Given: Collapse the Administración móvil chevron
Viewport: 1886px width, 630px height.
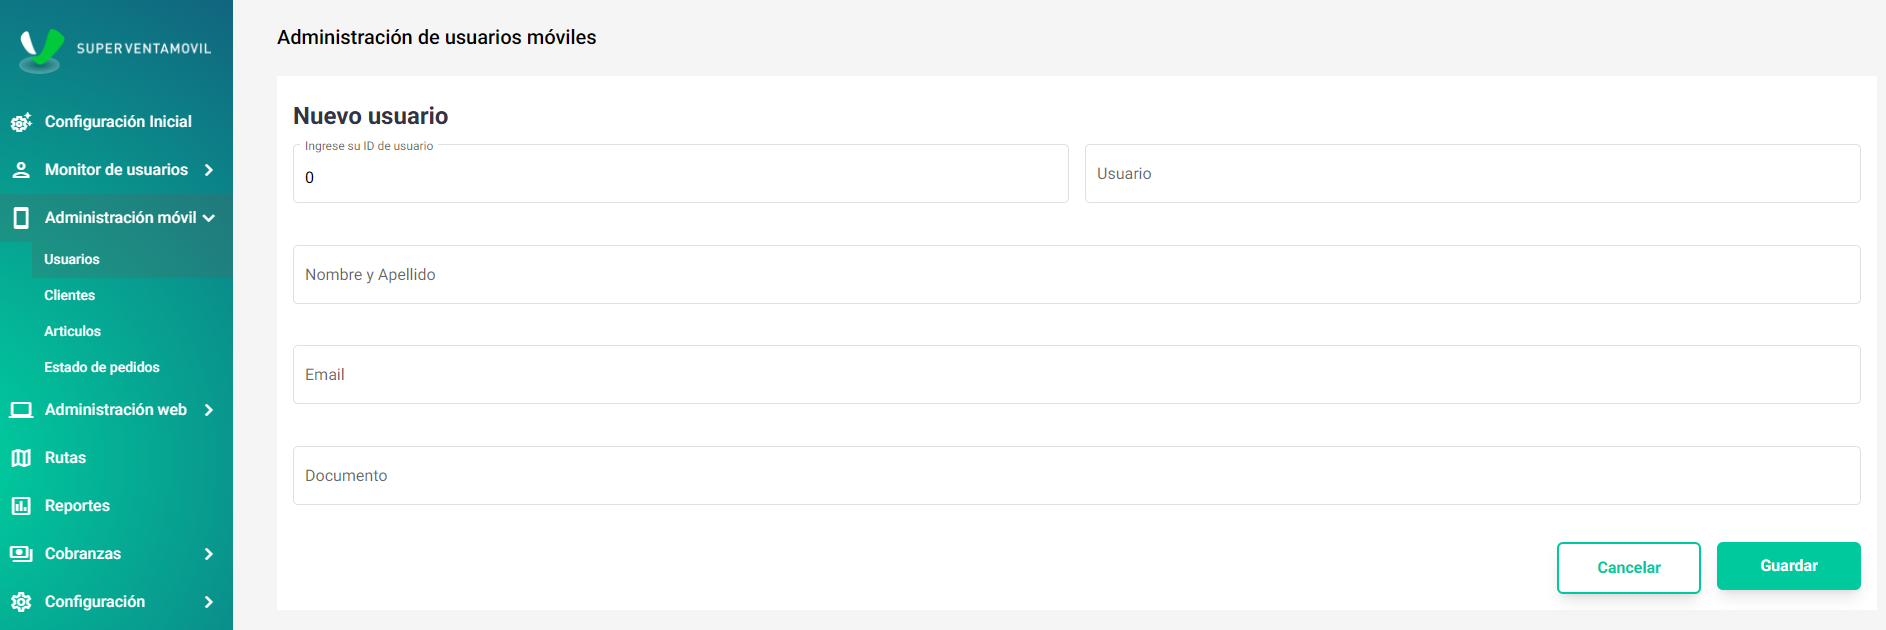Looking at the screenshot, I should click(209, 218).
